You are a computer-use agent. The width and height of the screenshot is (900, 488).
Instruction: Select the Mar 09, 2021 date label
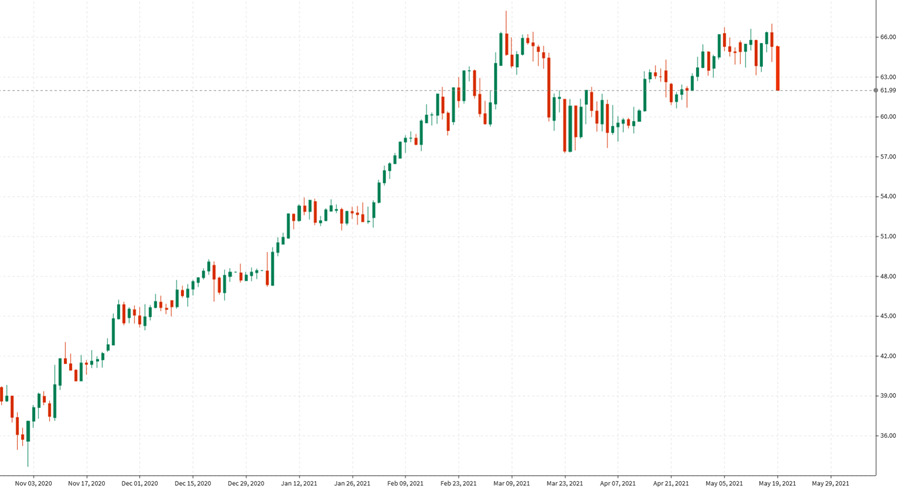[x=511, y=483]
